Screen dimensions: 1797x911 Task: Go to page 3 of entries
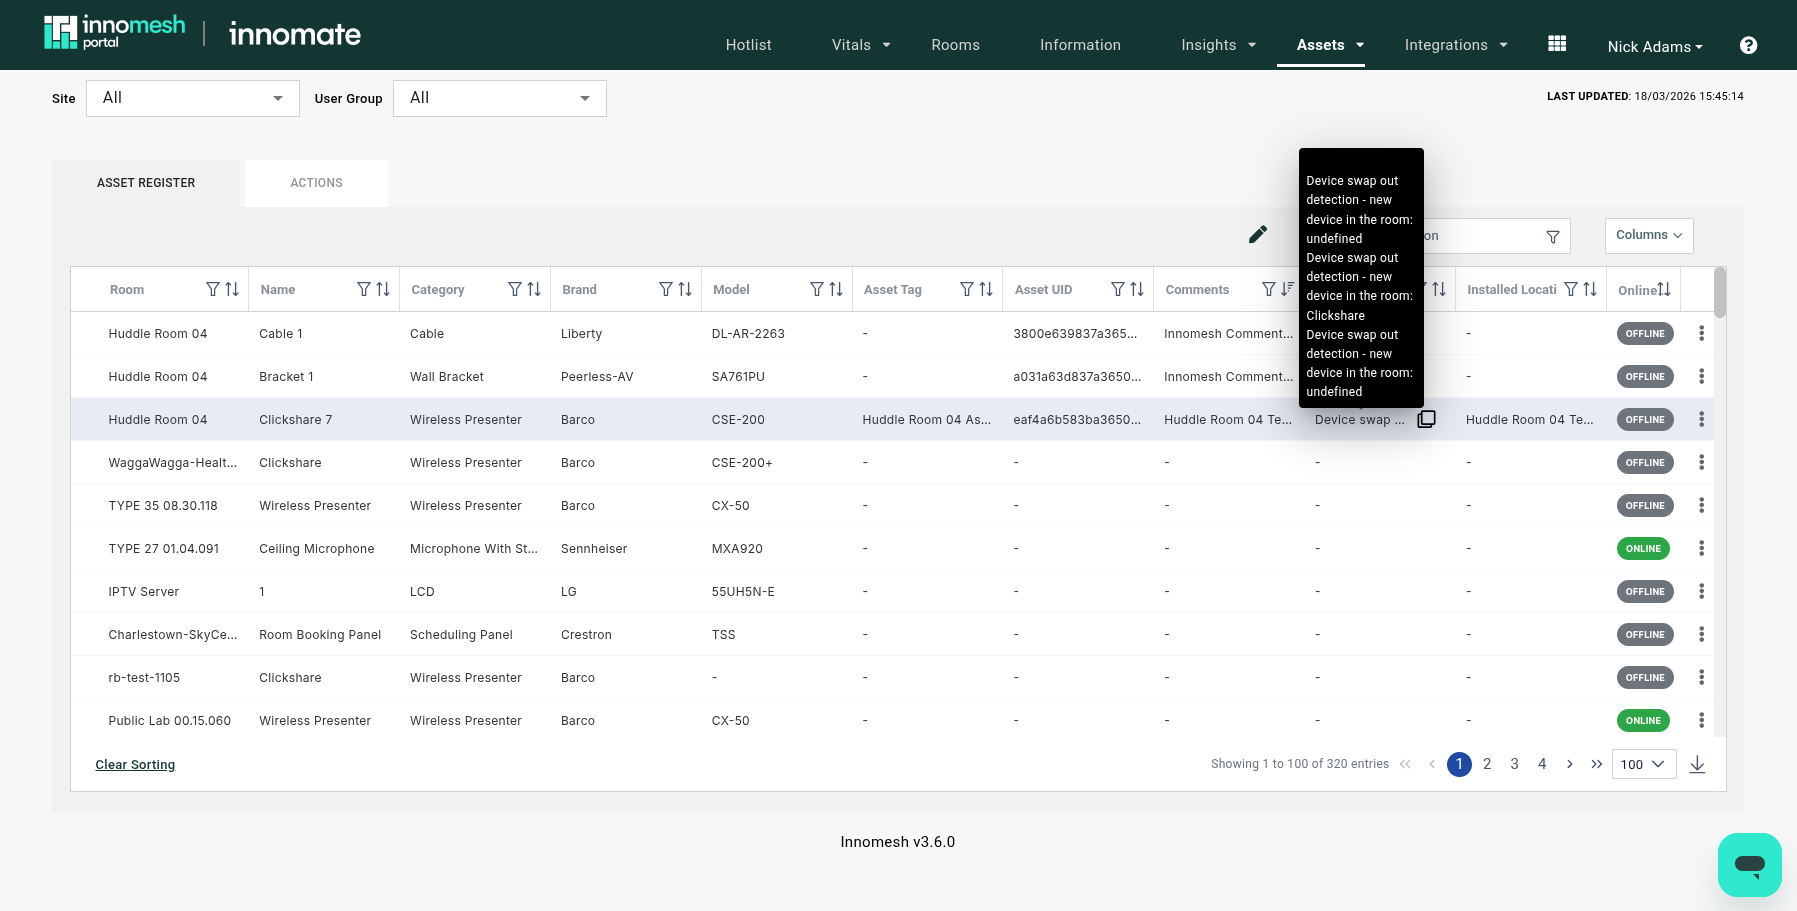1514,764
